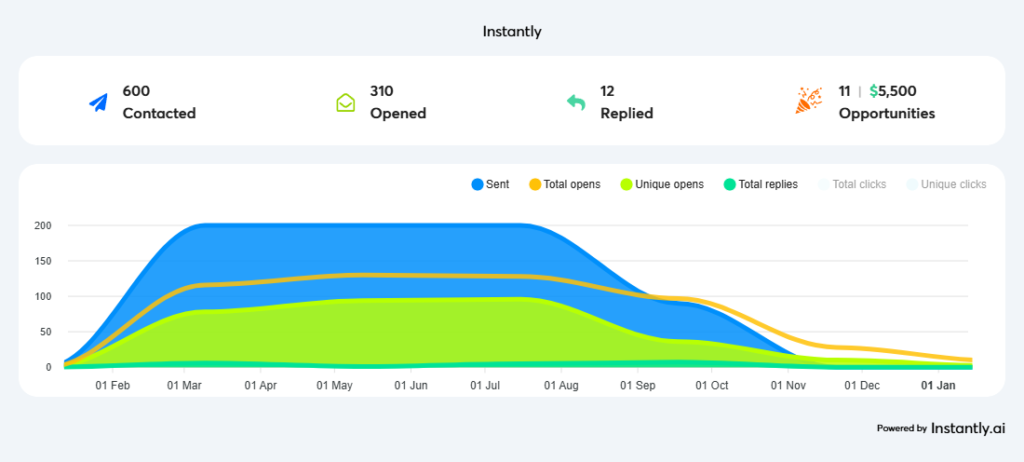The height and width of the screenshot is (462, 1024).
Task: Click the 12 replied count
Action: [x=607, y=91]
